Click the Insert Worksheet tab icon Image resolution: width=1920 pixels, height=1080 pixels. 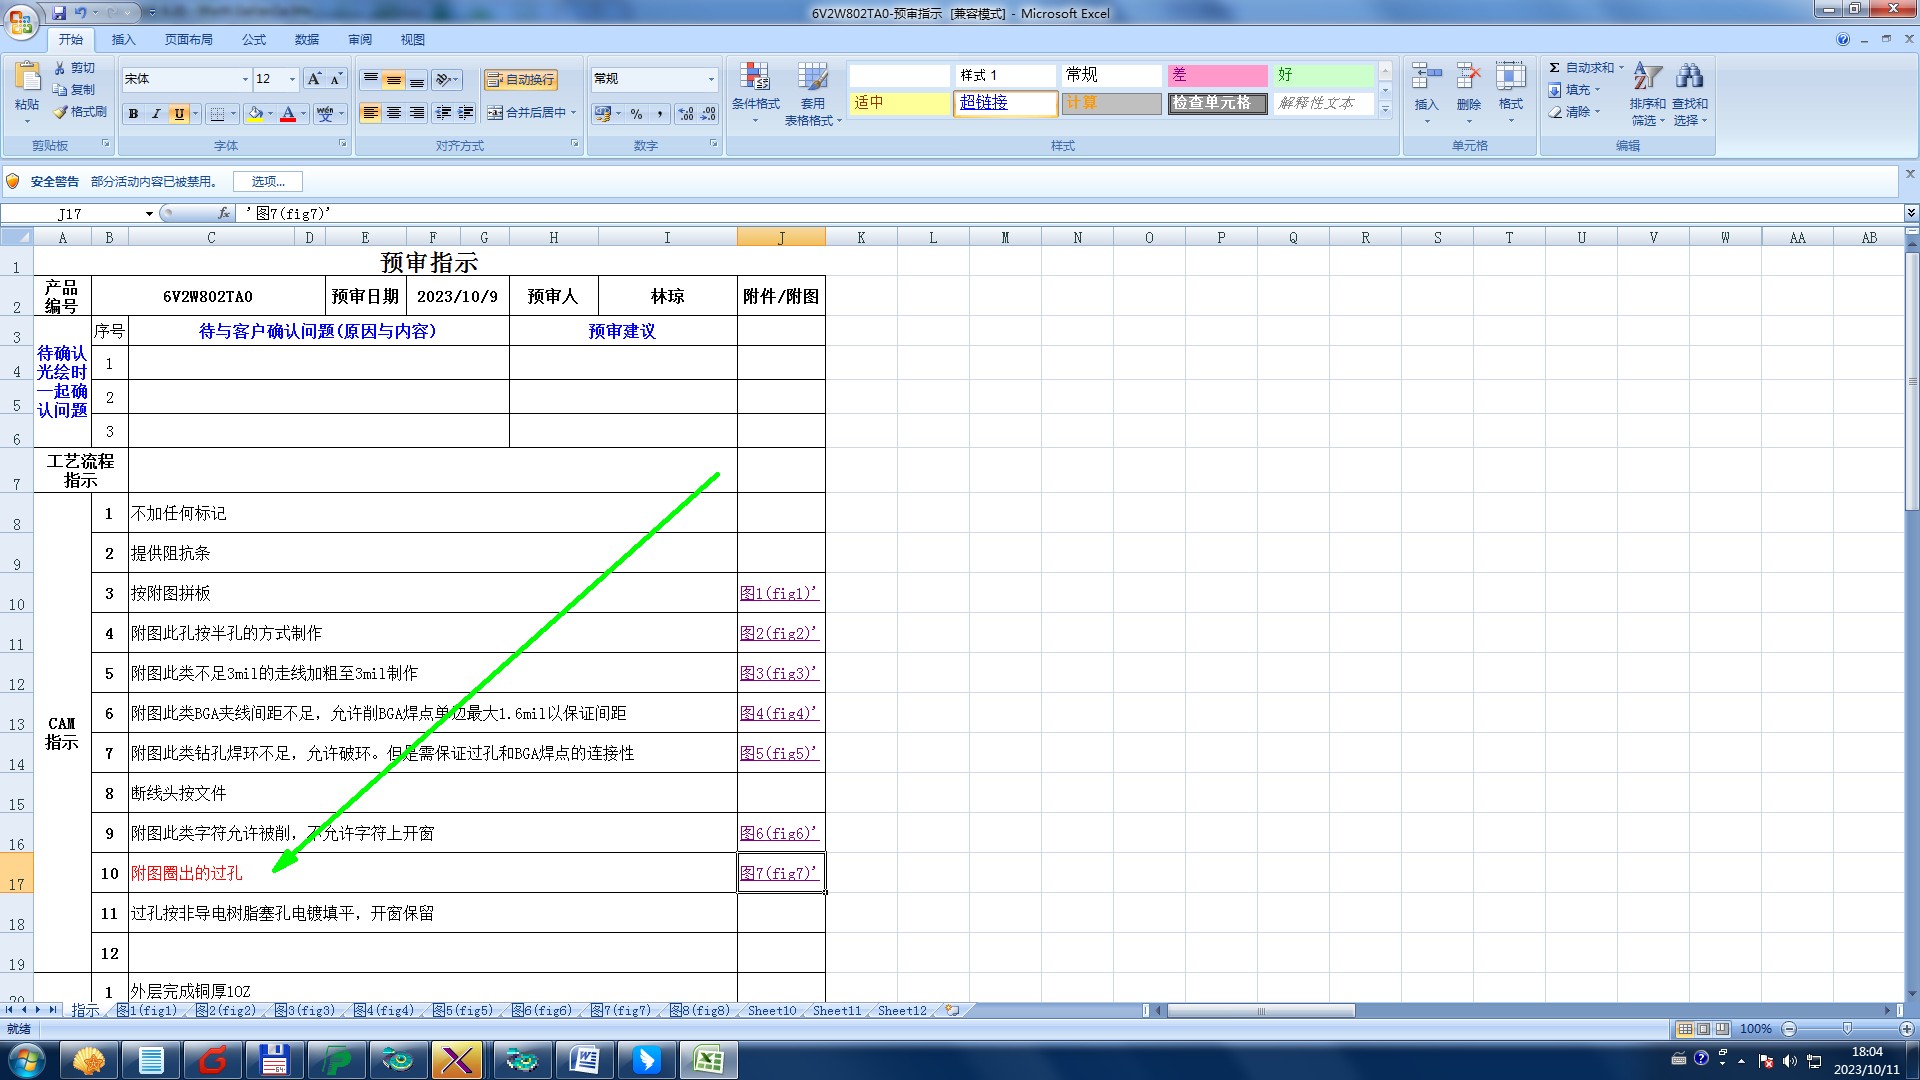click(x=952, y=1011)
